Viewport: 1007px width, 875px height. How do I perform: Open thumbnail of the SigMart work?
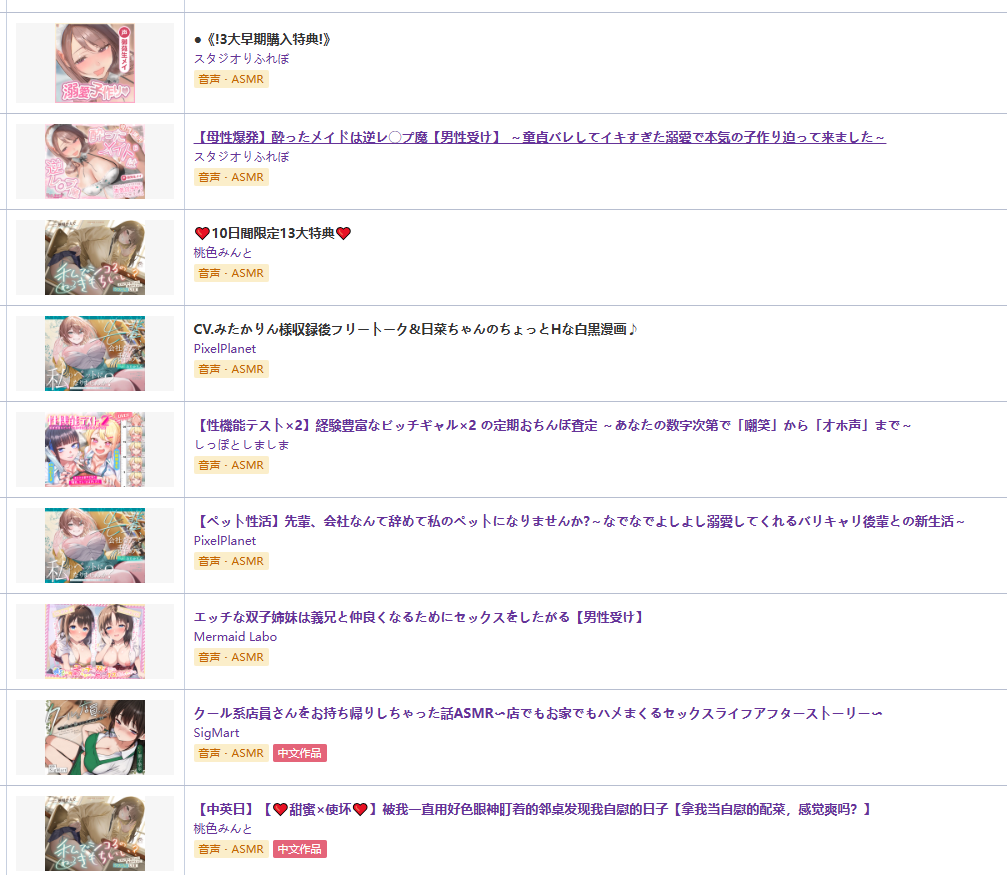tap(95, 738)
